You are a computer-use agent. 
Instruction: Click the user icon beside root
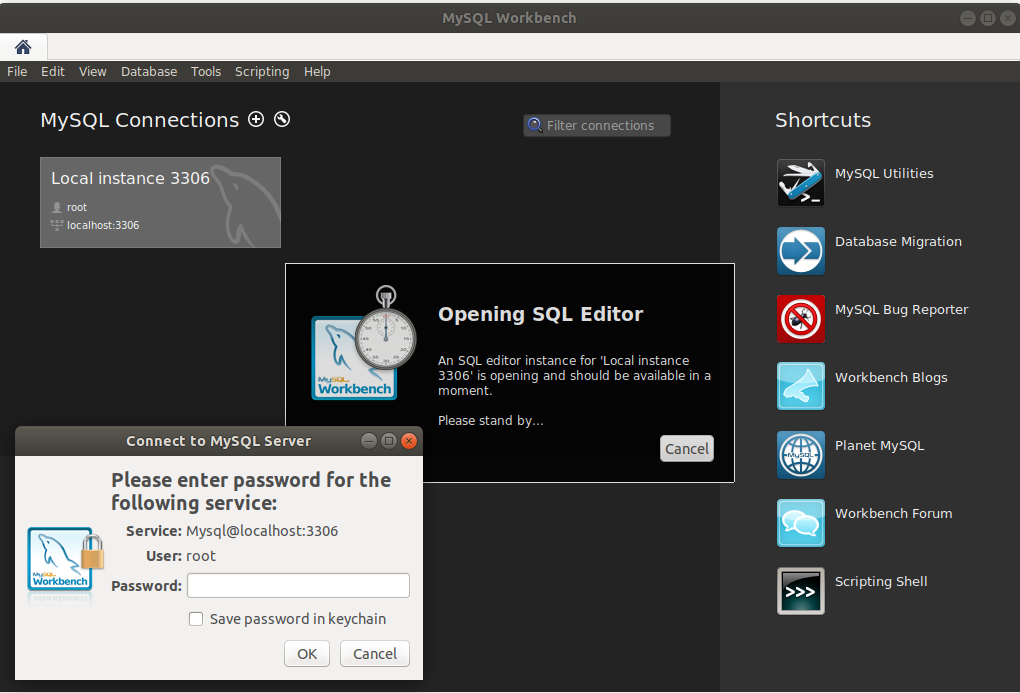(x=57, y=207)
